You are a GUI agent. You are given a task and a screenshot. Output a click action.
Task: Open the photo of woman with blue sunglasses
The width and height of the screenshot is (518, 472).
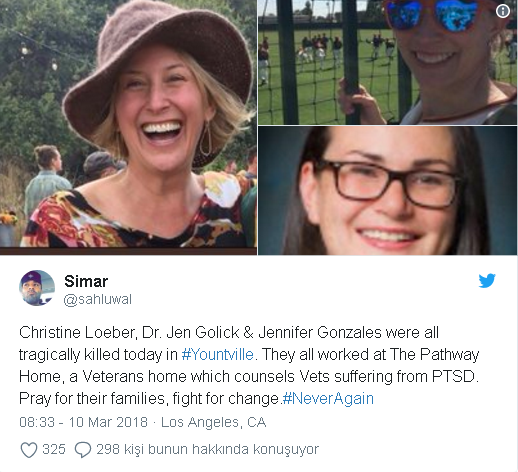388,62
